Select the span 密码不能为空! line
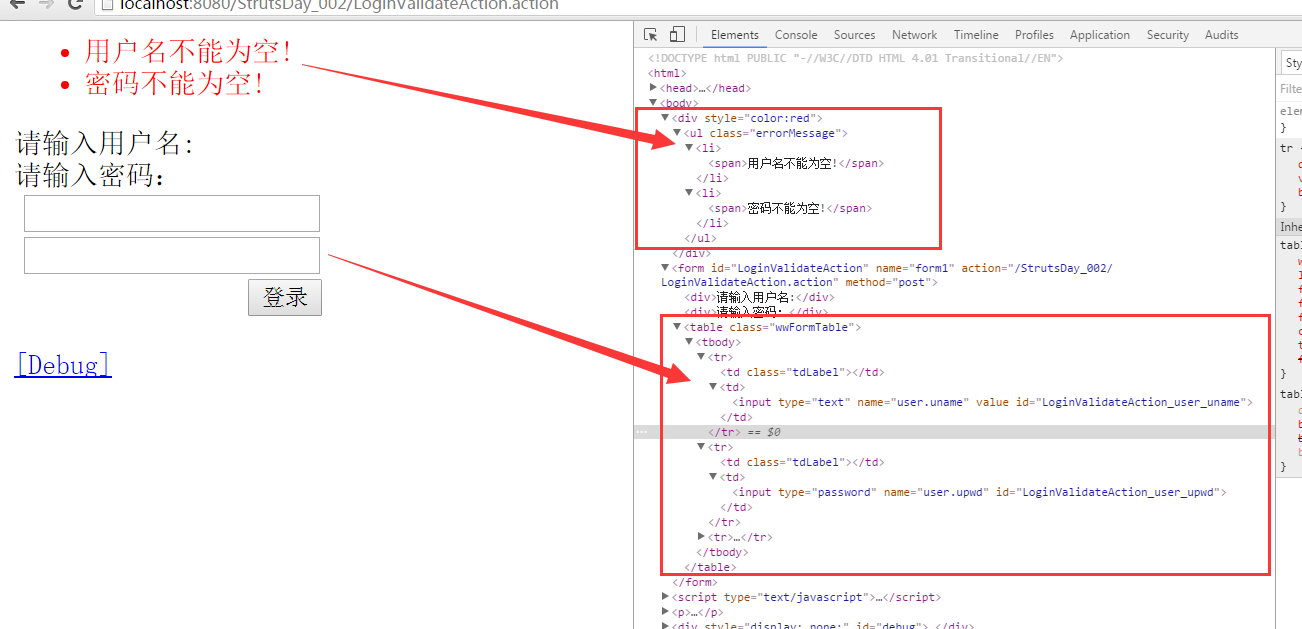This screenshot has height=629, width=1302. coord(790,208)
